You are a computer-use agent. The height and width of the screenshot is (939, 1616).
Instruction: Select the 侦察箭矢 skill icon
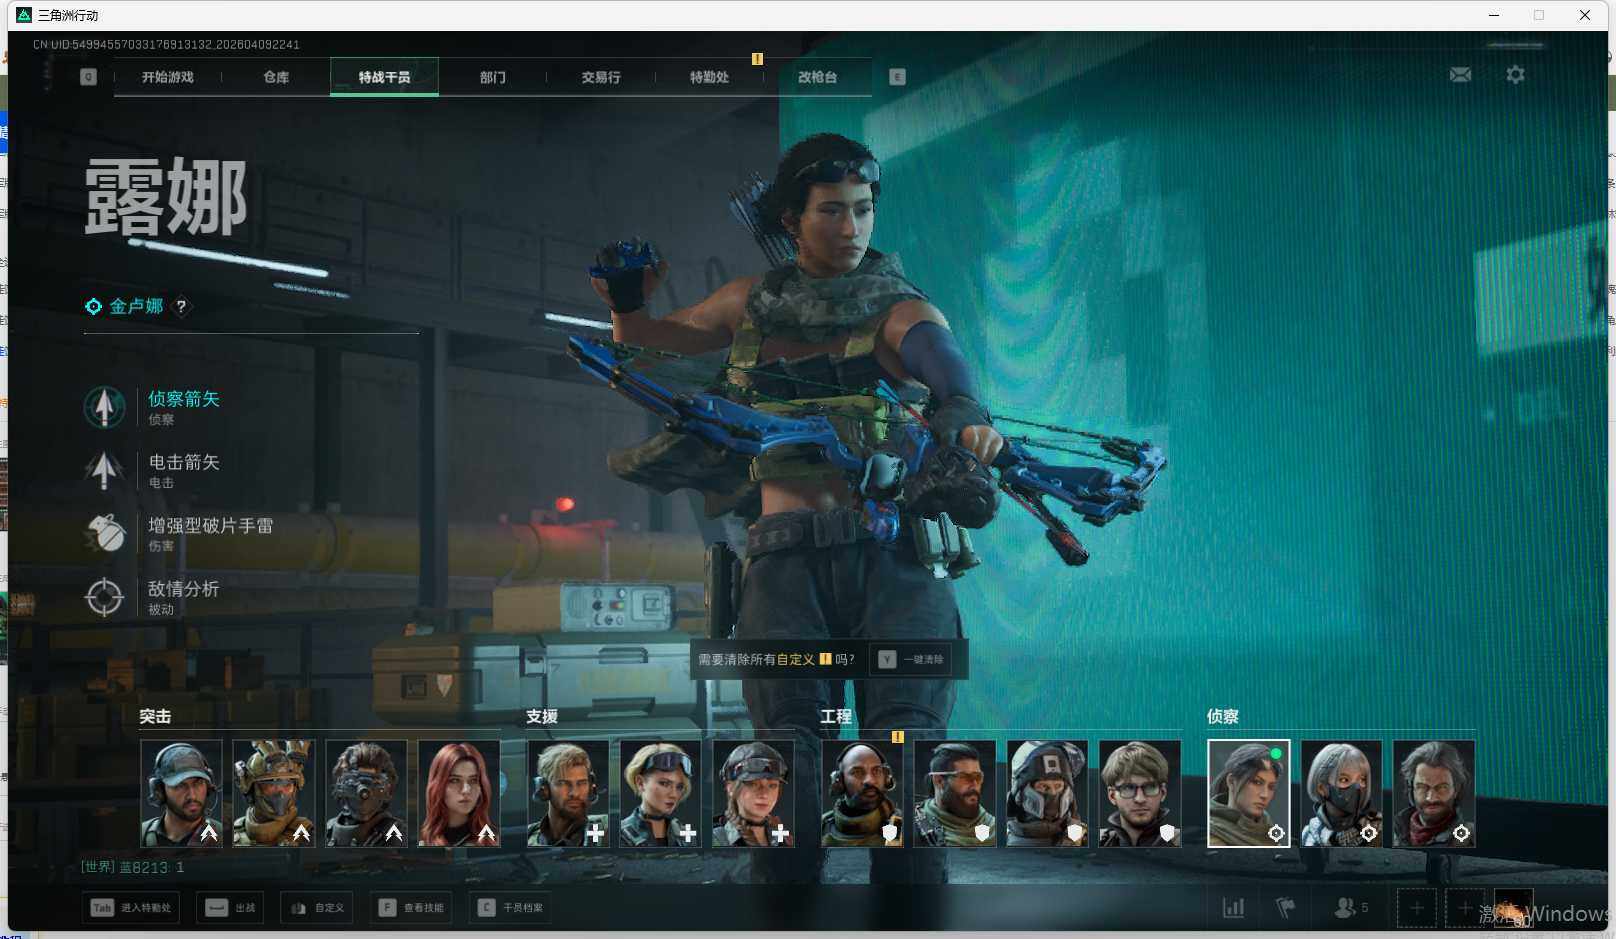tap(104, 407)
